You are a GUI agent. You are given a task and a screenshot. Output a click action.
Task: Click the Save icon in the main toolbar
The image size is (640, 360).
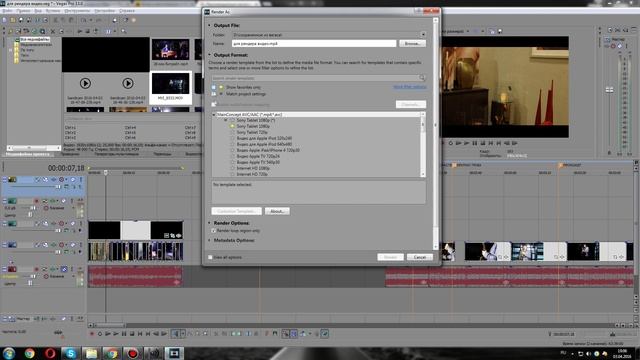click(21, 20)
